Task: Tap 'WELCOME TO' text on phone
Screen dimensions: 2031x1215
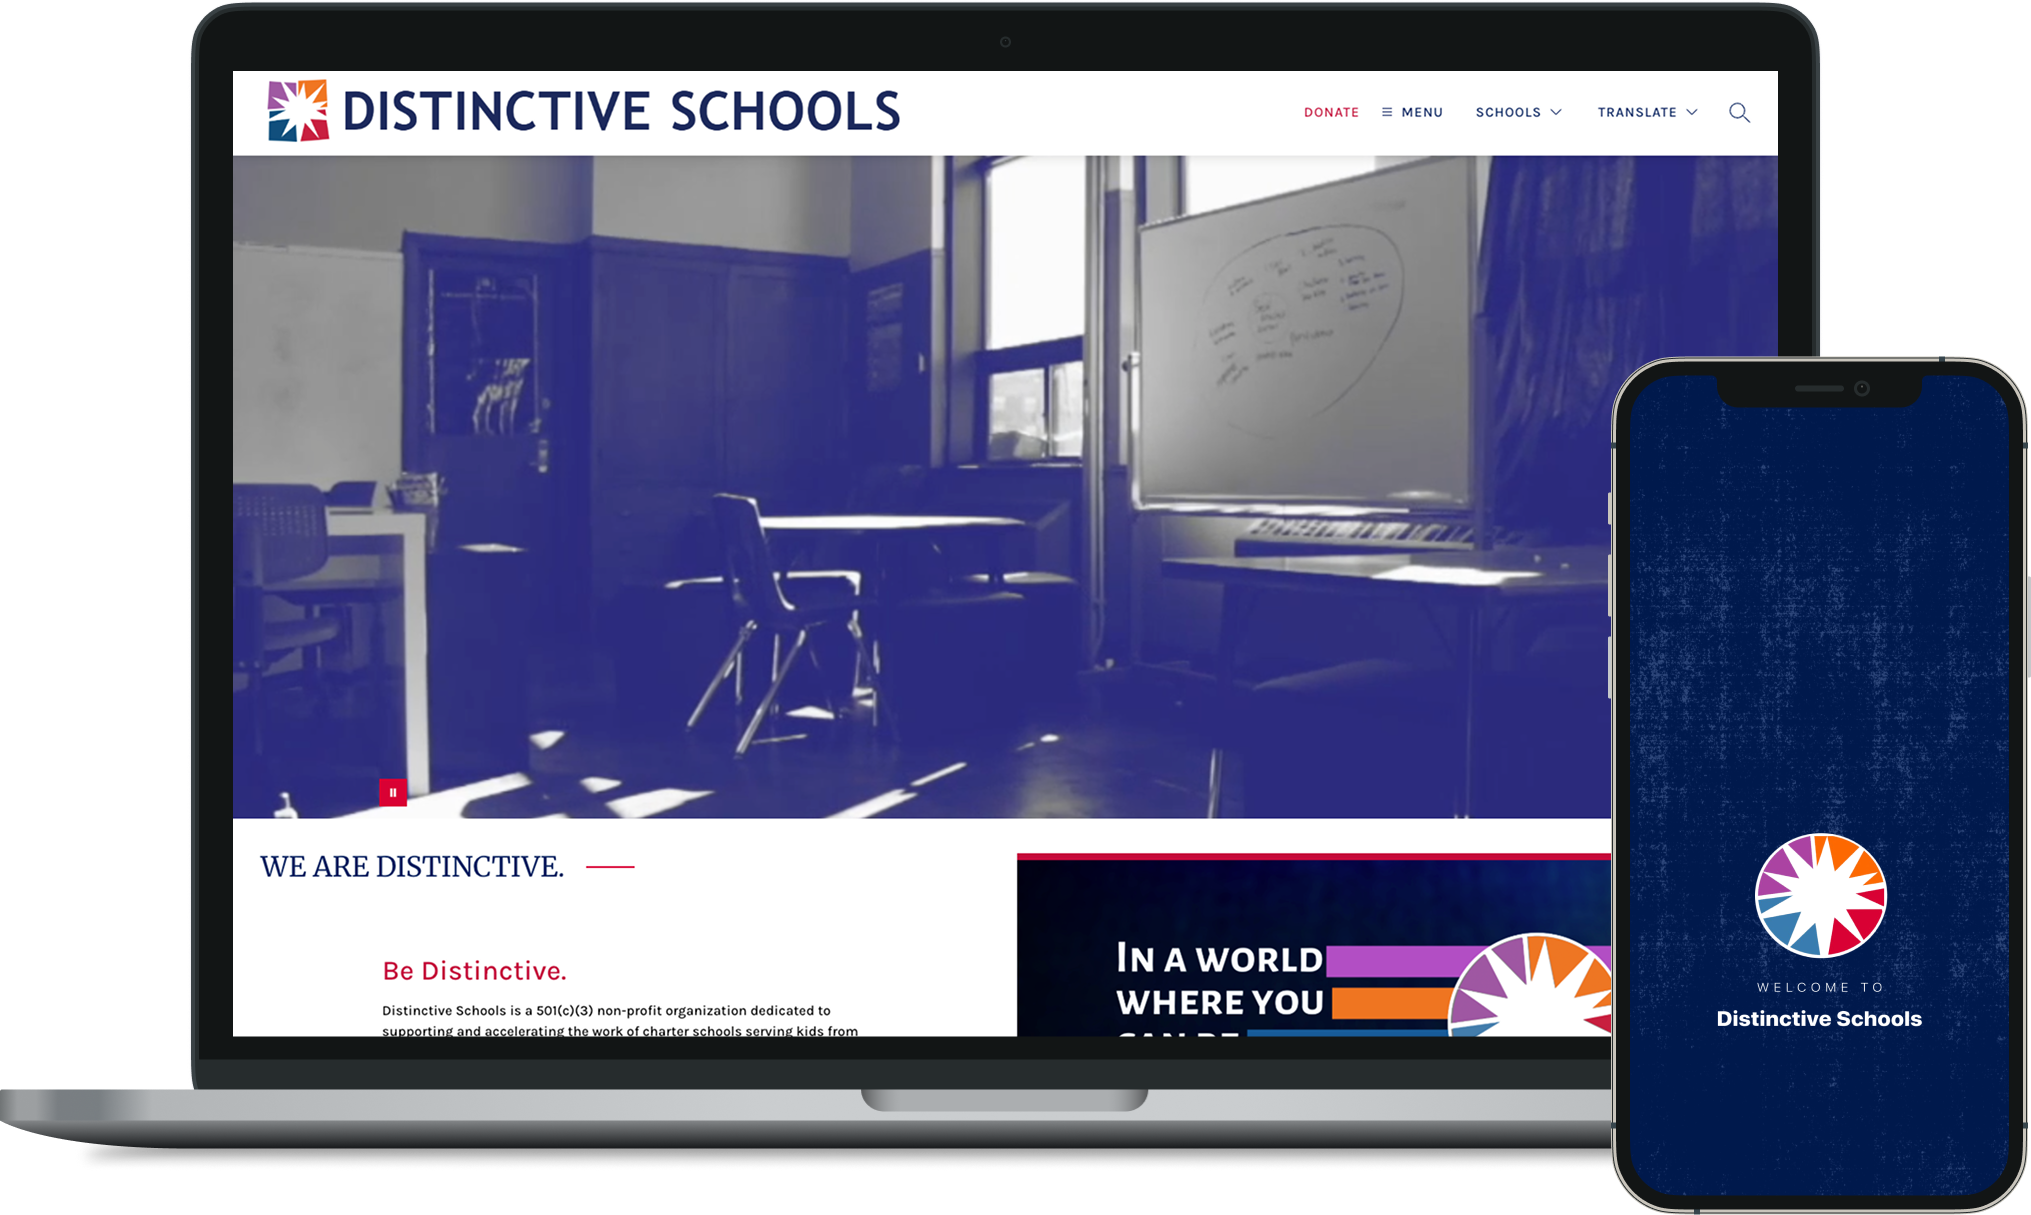Action: point(1820,987)
